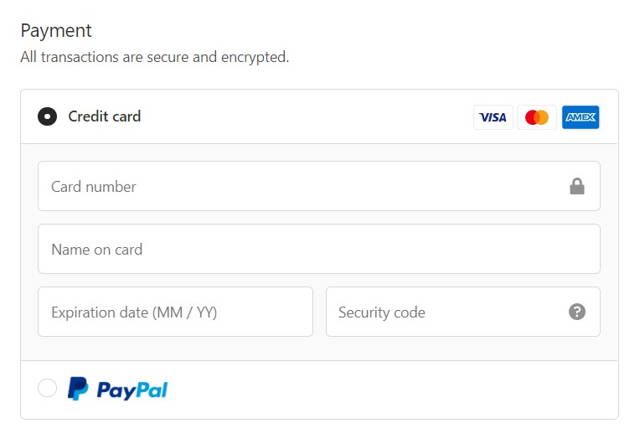Select the PayPal radio button

click(47, 388)
